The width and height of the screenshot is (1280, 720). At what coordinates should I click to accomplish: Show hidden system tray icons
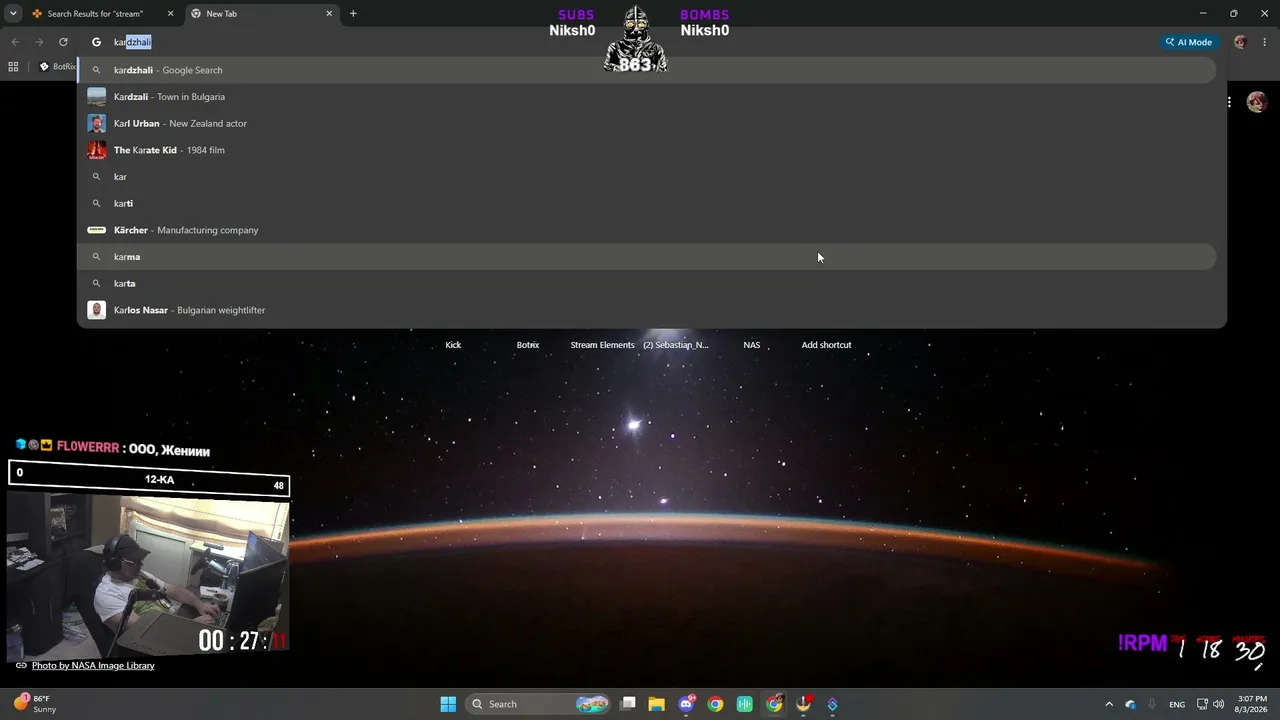coord(1108,704)
